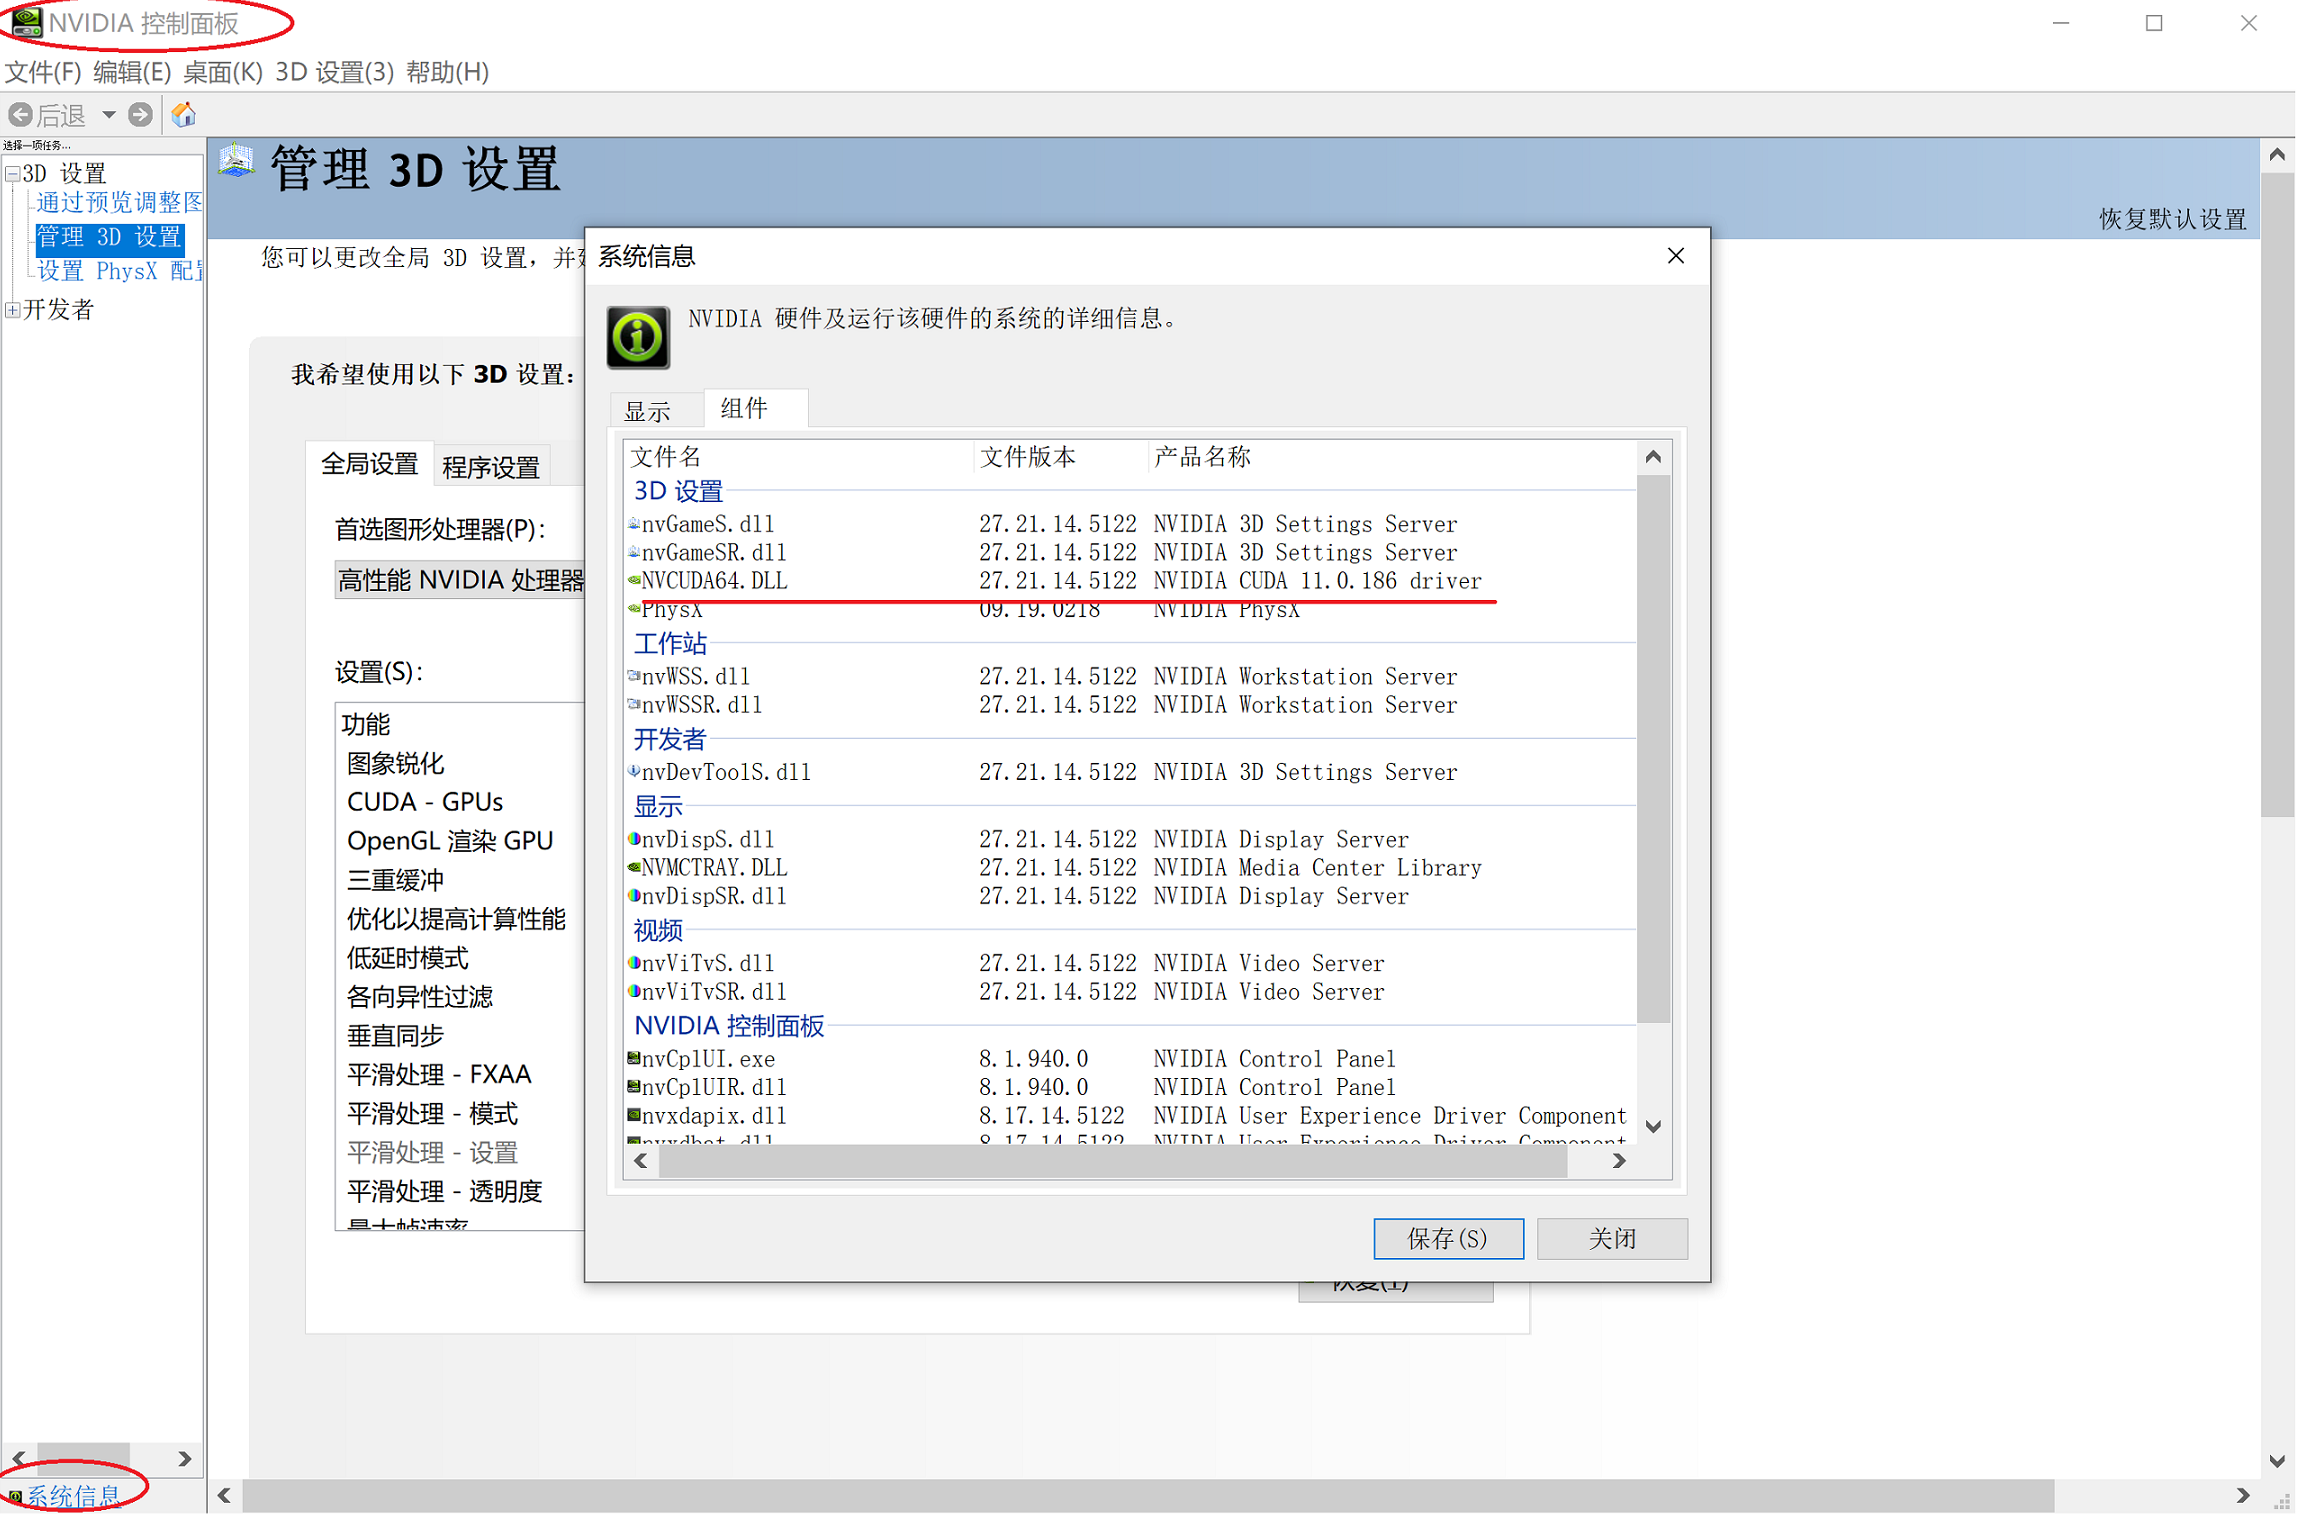The width and height of the screenshot is (2297, 1523).
Task: Select 平滑处理 - FXAA setting
Action: [439, 1075]
